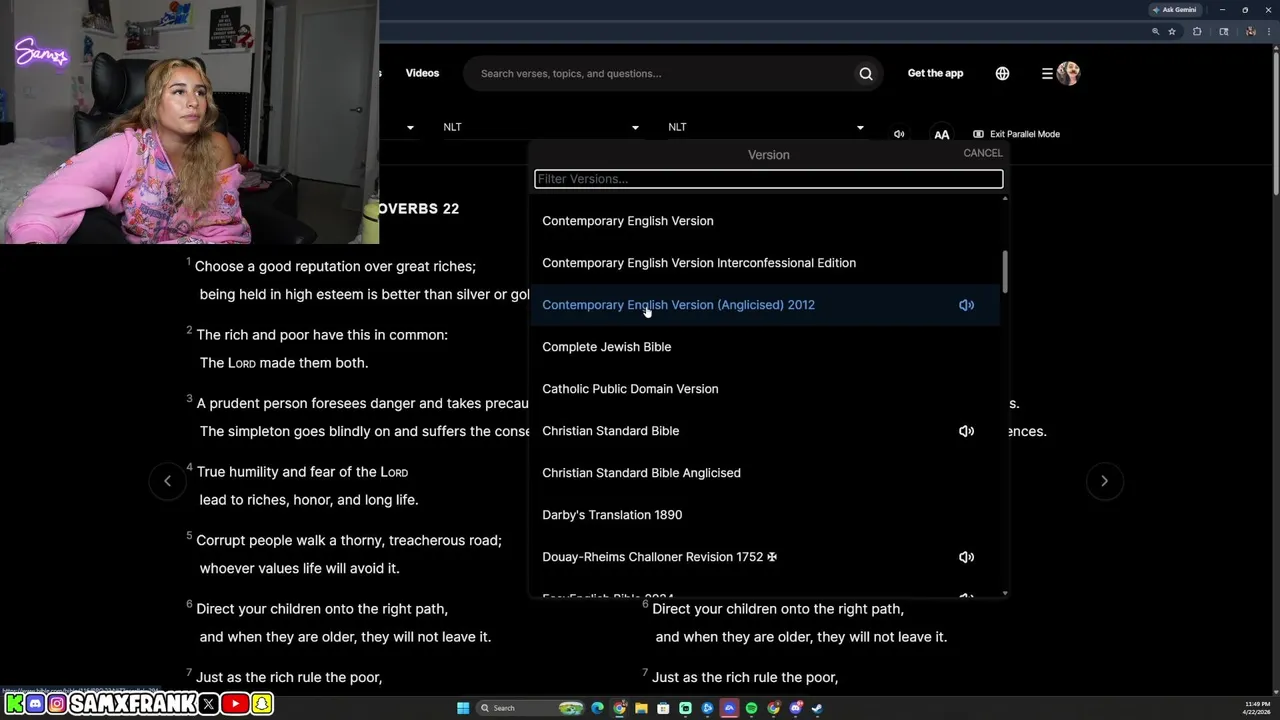The image size is (1280, 720).
Task: Click verse 1 text Choose a good reputation
Action: (335, 266)
